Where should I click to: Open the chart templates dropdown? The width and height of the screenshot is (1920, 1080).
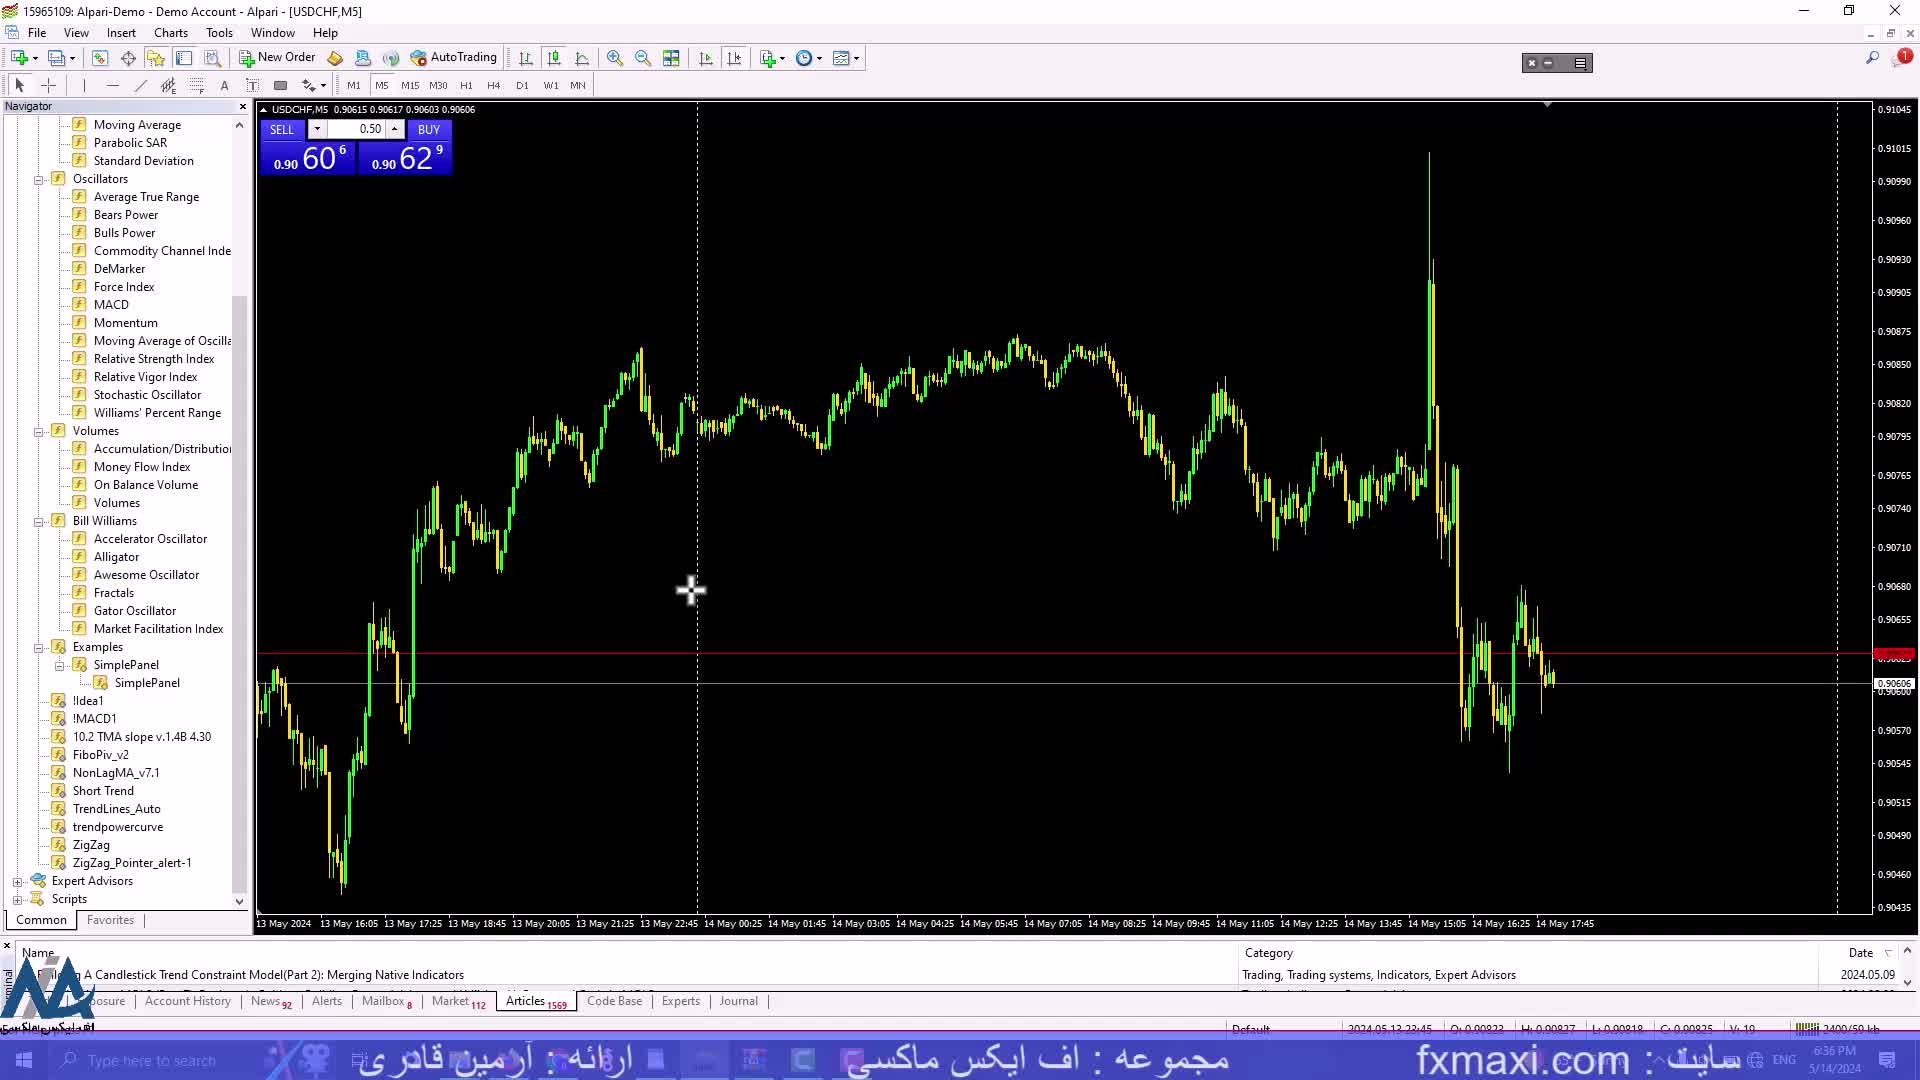(846, 58)
